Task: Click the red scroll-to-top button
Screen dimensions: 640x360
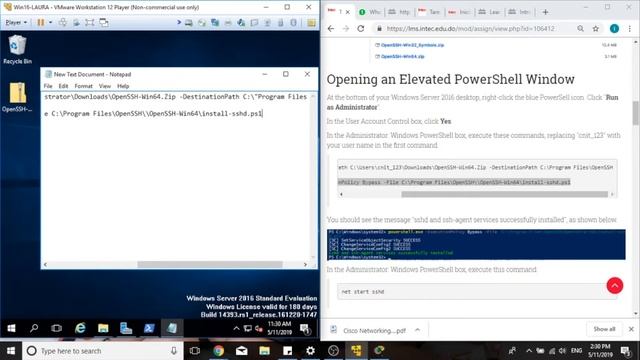Action: 615,285
